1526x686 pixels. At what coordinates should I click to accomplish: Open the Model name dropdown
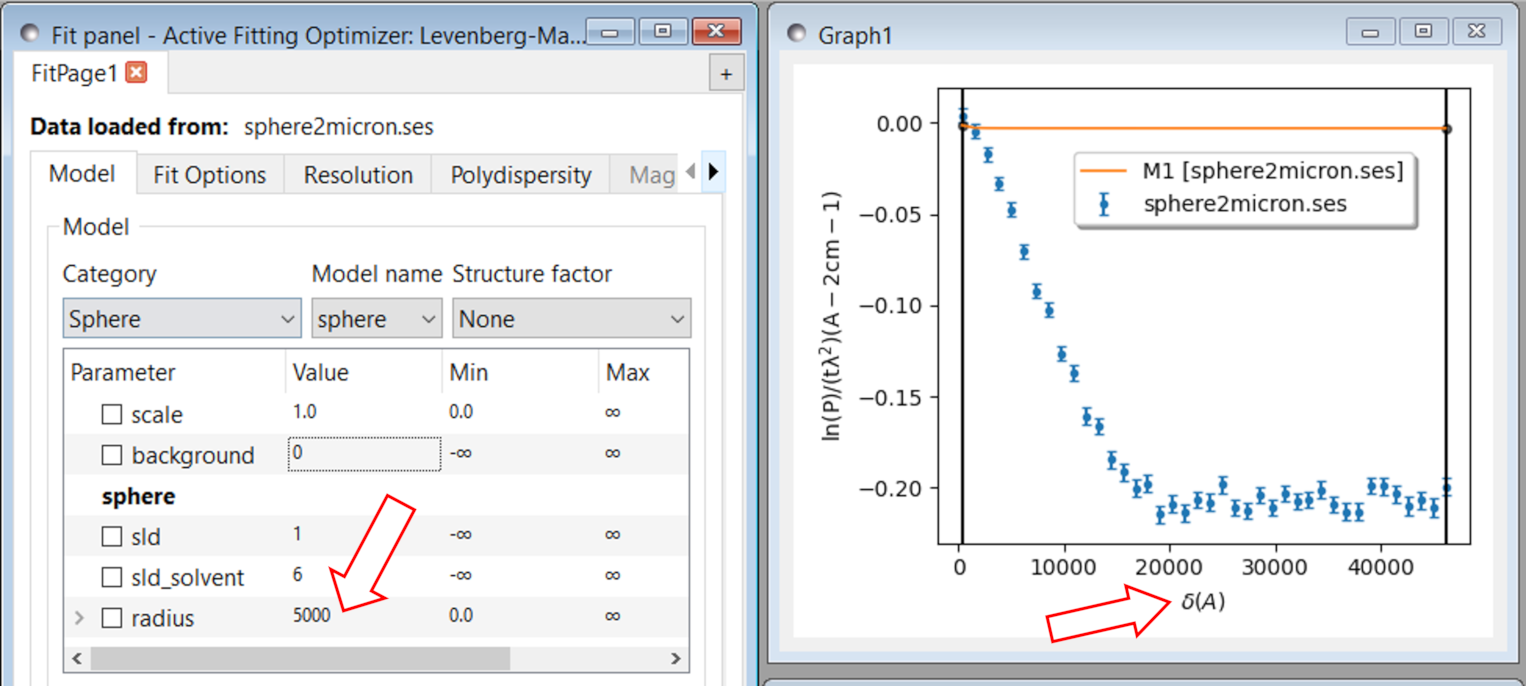point(376,319)
